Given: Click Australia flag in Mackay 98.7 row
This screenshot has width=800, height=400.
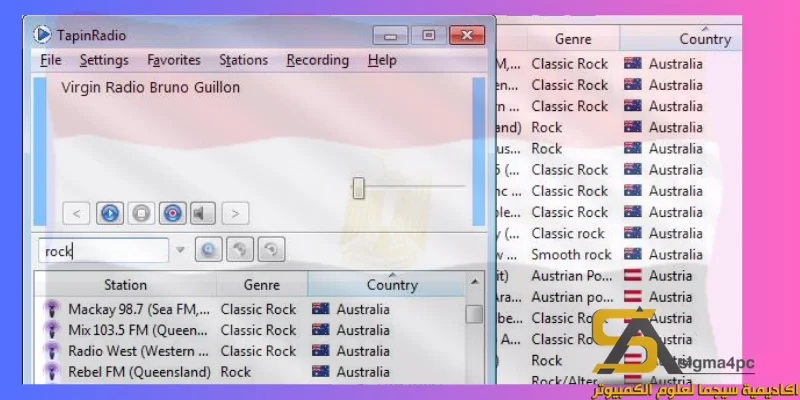Looking at the screenshot, I should coord(320,309).
